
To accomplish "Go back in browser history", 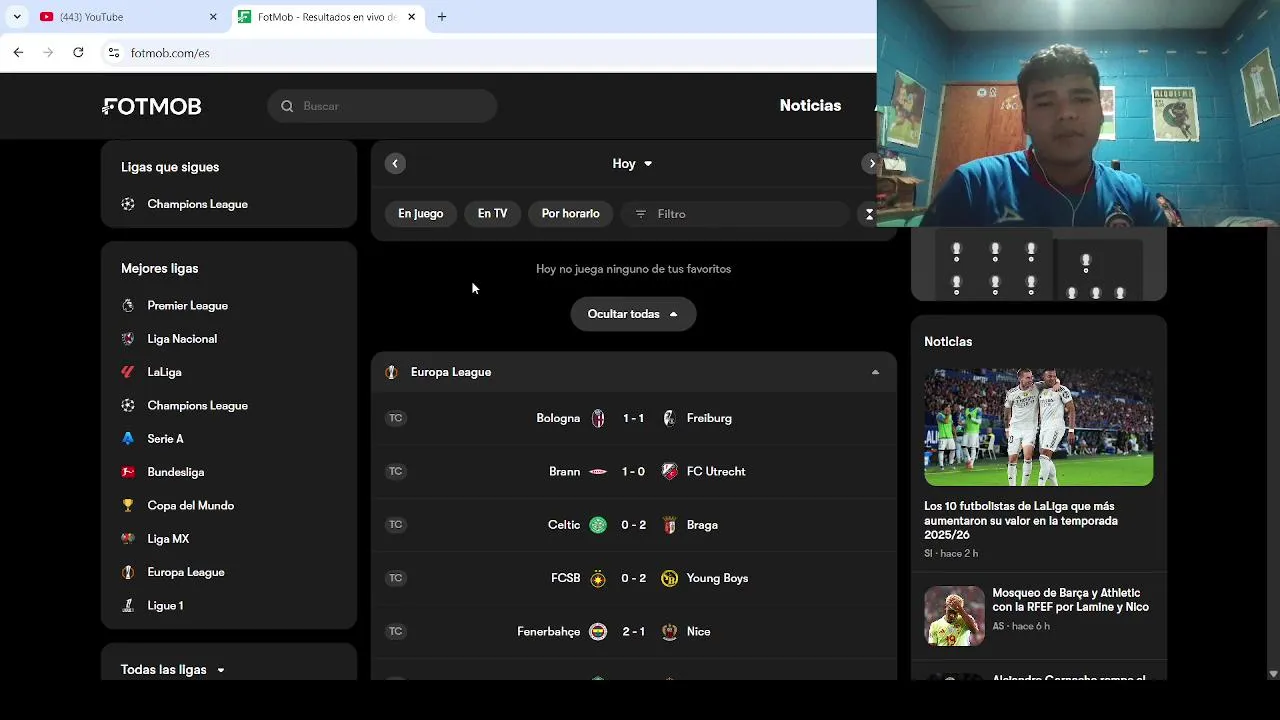I will click(x=18, y=53).
